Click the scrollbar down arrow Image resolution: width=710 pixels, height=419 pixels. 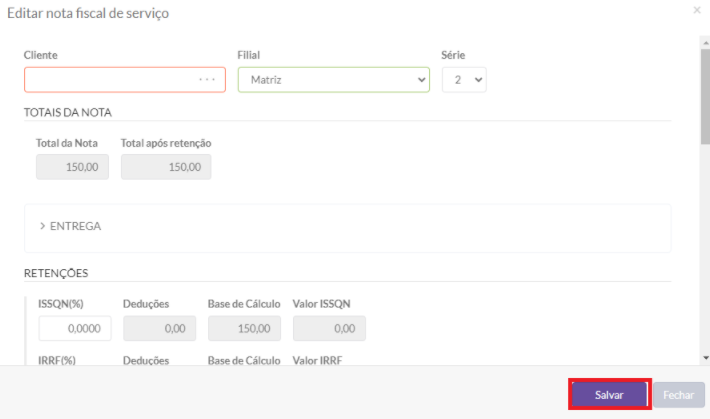tap(704, 357)
